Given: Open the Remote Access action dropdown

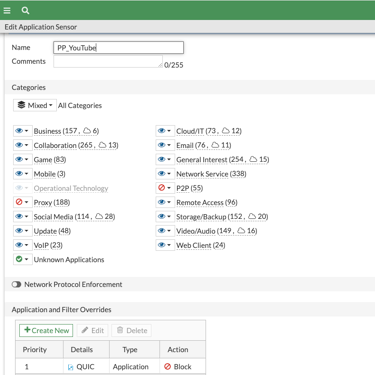Looking at the screenshot, I should (165, 202).
